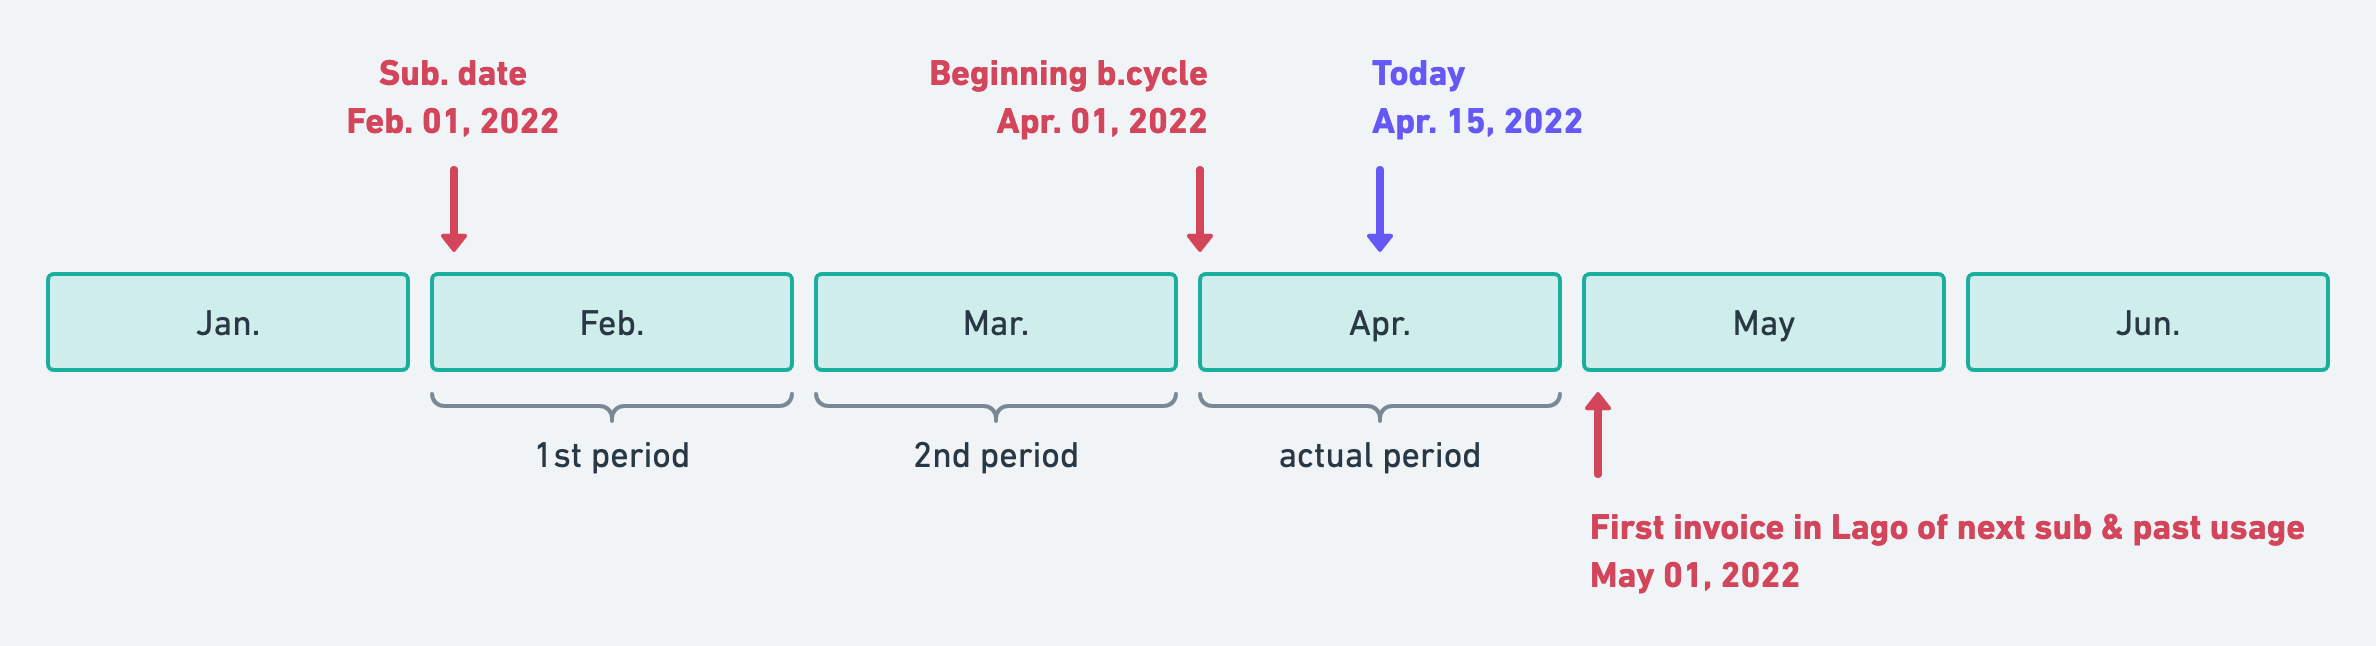Click the brace above 1st period
The width and height of the screenshot is (2376, 646).
point(612,407)
